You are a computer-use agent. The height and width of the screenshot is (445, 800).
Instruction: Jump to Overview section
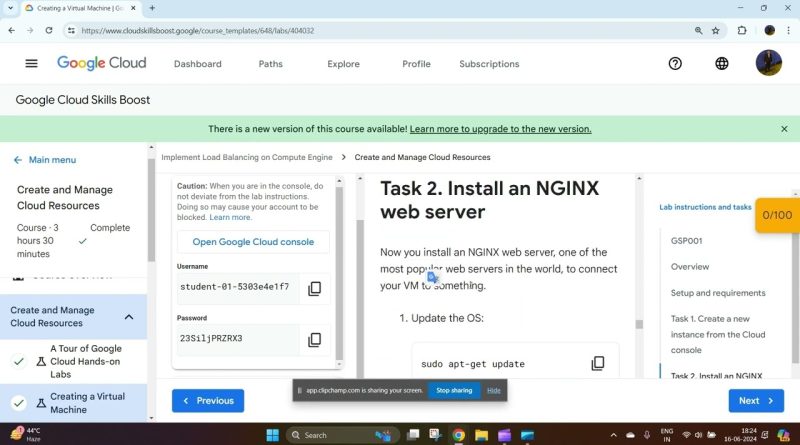pyautogui.click(x=690, y=266)
